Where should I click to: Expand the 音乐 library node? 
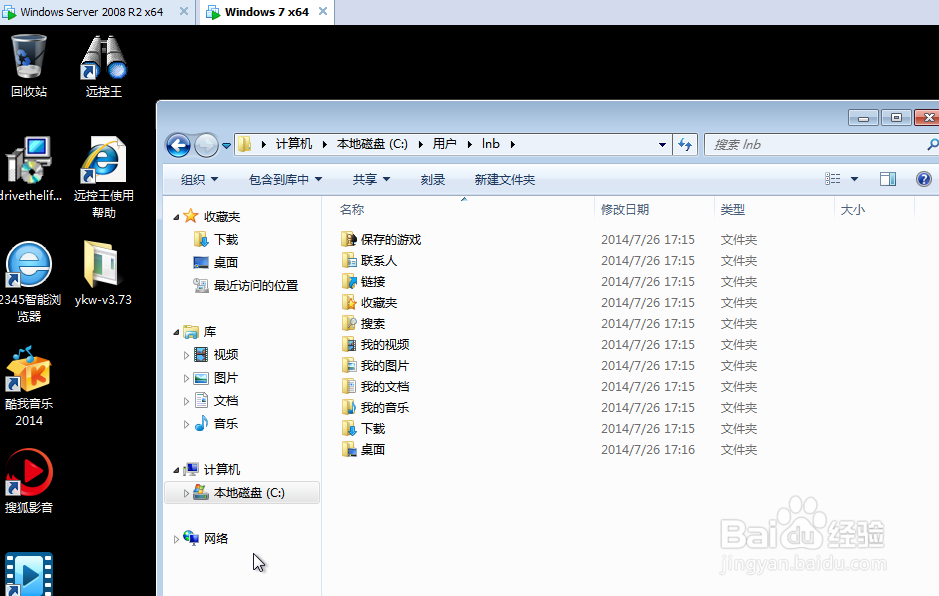(x=186, y=424)
